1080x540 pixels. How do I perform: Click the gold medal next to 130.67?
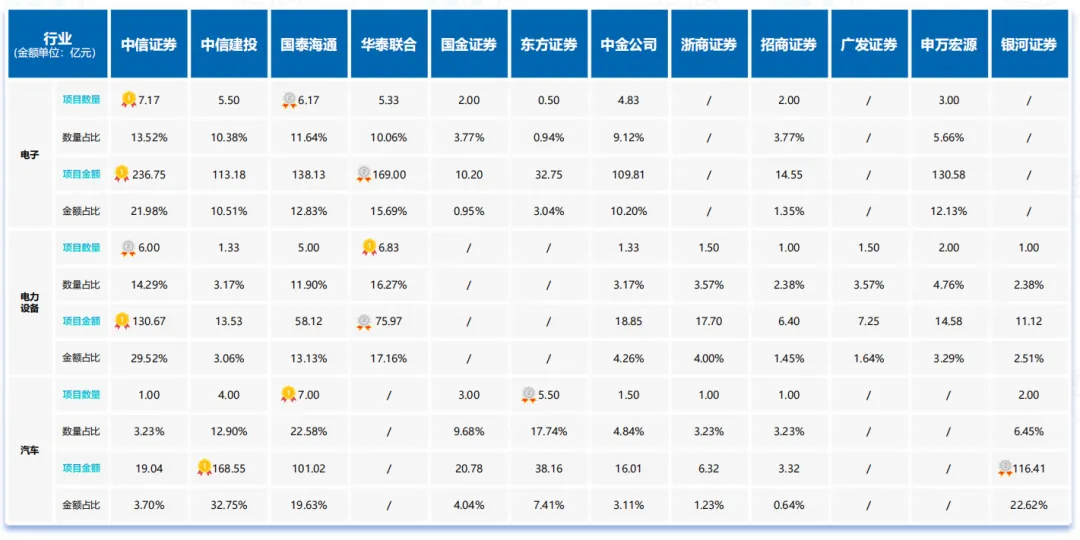(122, 320)
